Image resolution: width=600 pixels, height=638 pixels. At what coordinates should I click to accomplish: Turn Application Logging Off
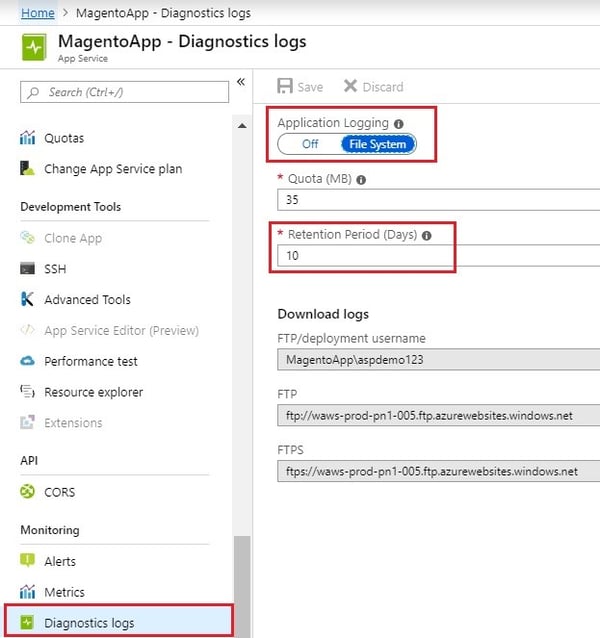click(x=310, y=144)
